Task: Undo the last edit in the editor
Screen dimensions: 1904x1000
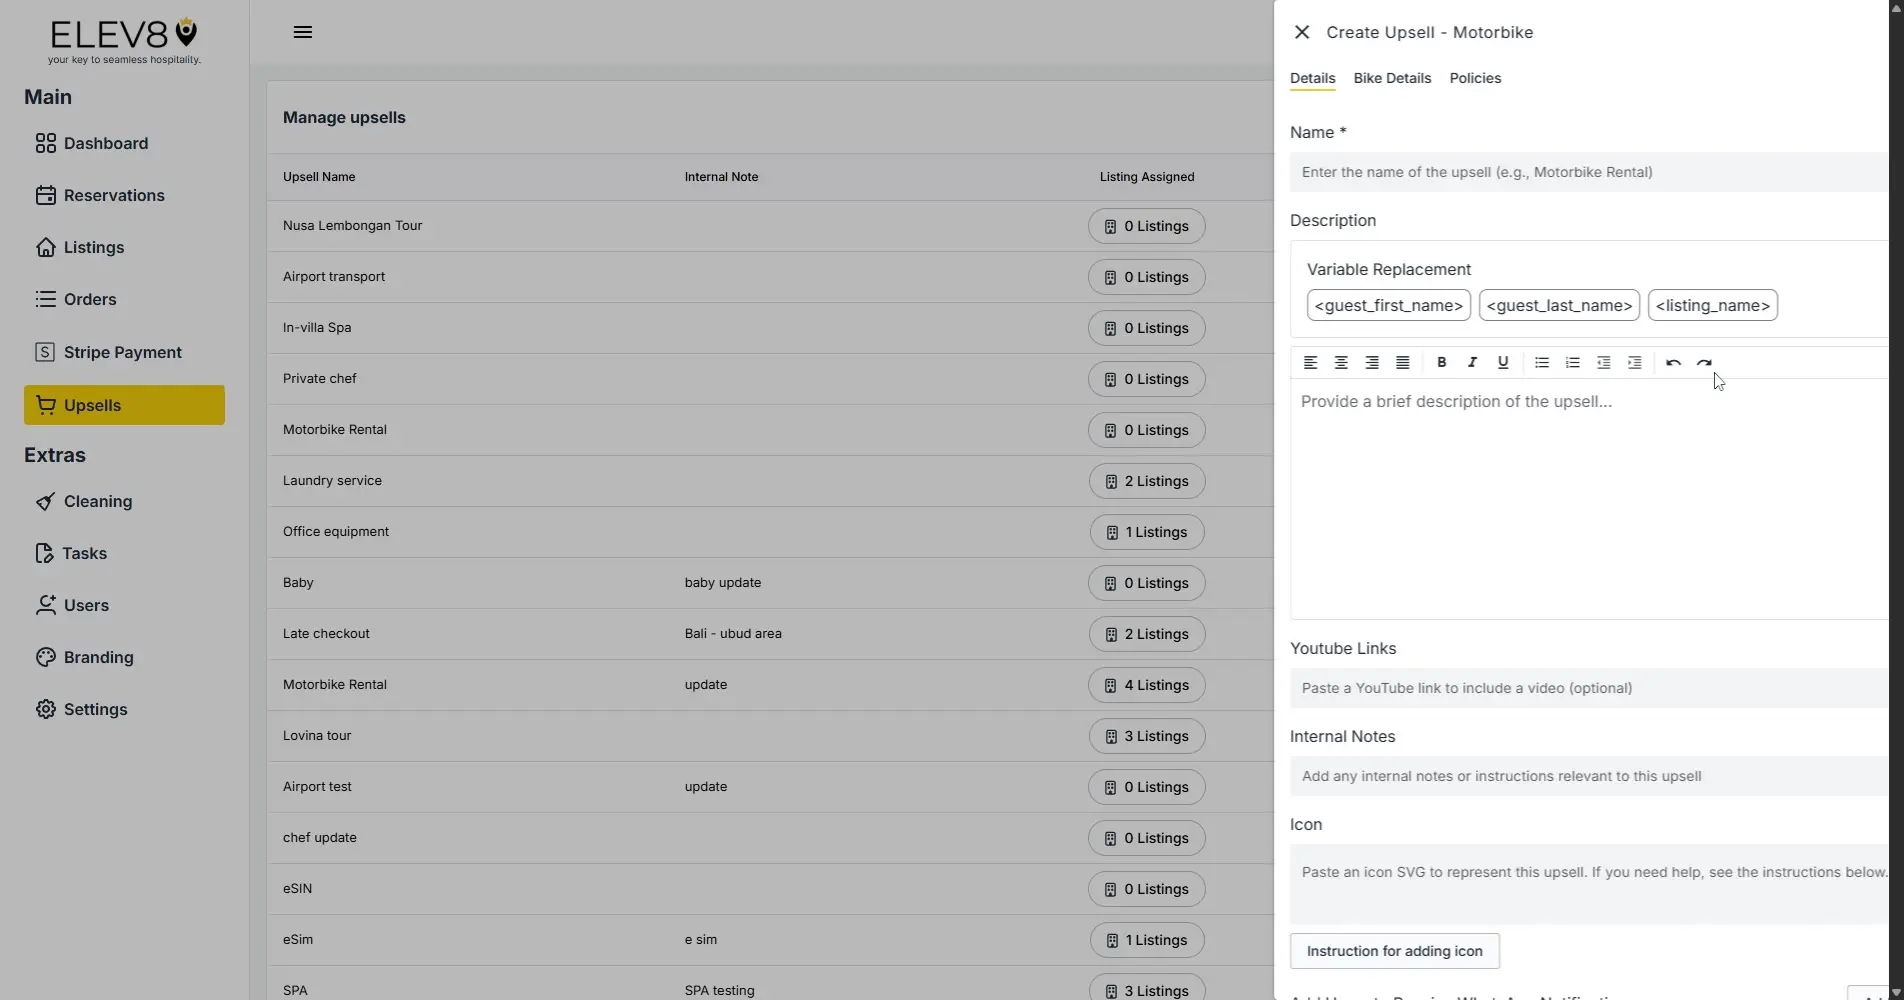Action: click(x=1673, y=362)
